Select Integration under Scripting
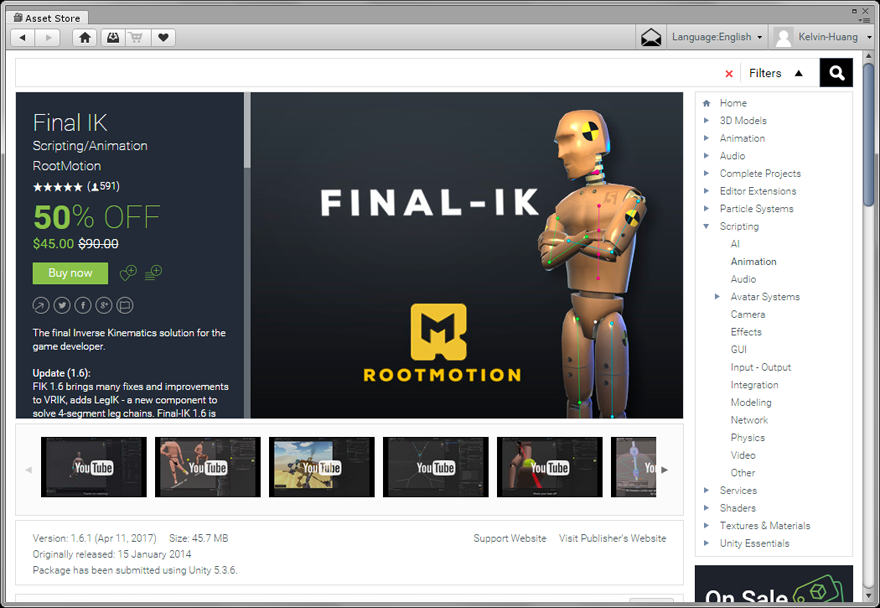The image size is (880, 608). pos(754,385)
